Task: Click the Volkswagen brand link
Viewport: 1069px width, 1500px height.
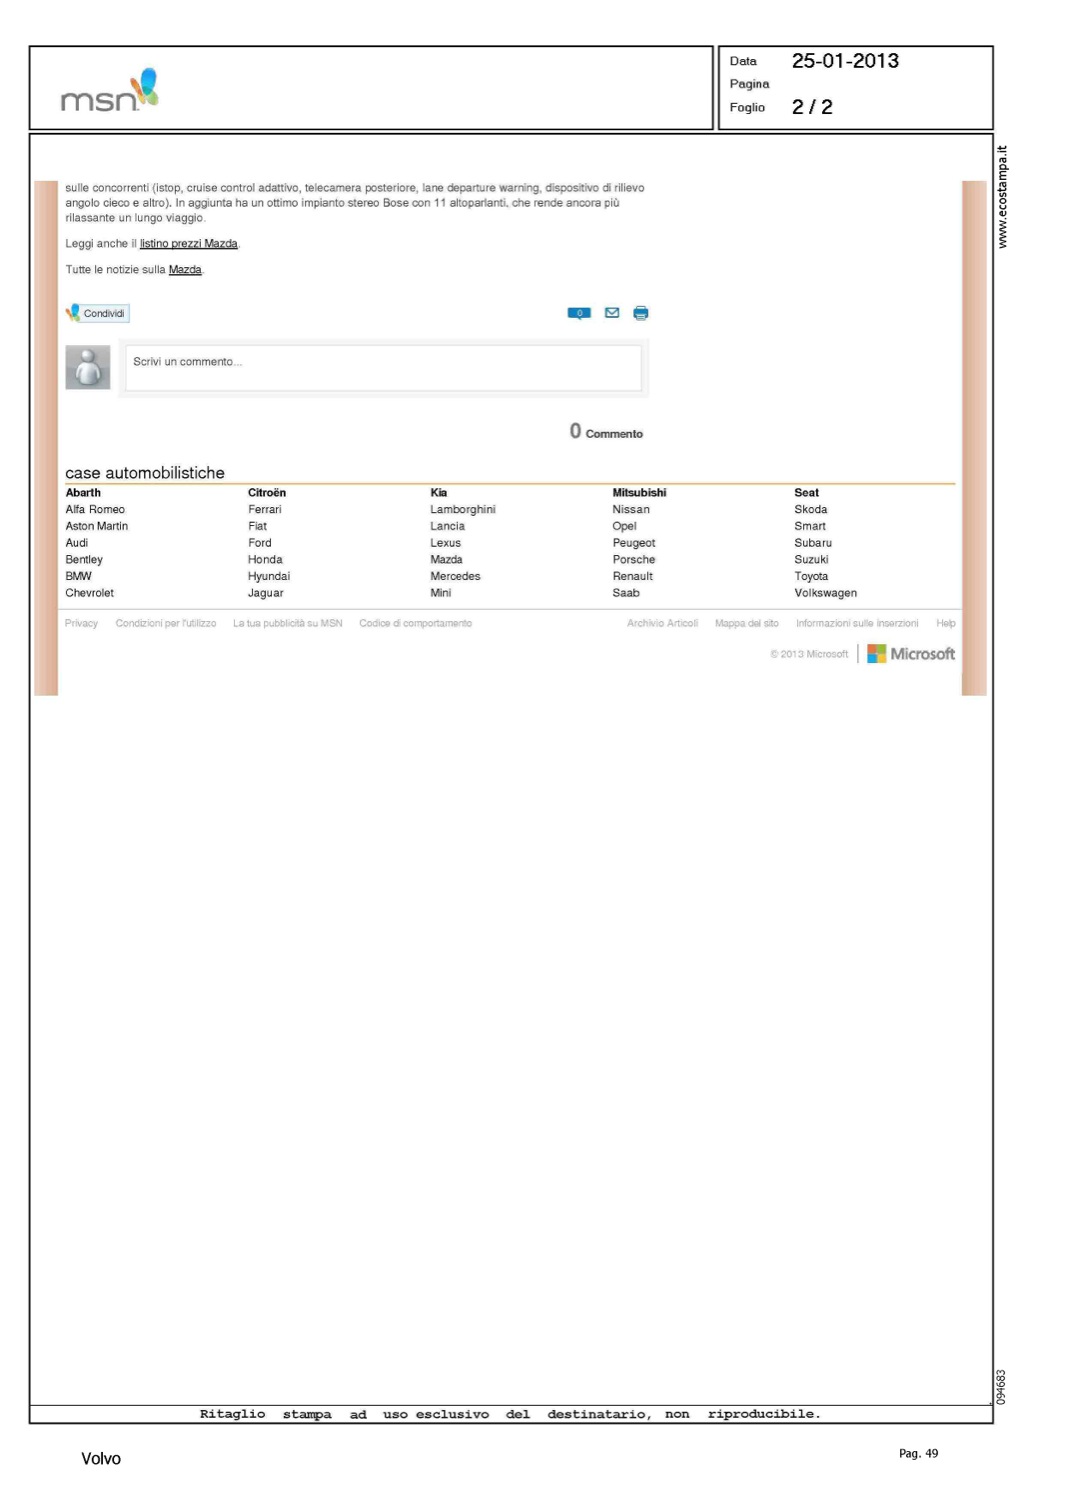Action: (825, 593)
